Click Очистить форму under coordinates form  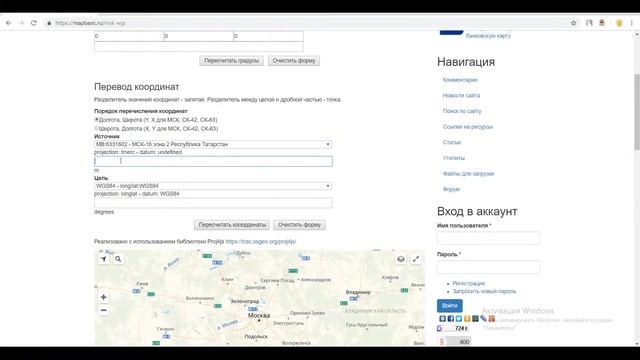pos(299,225)
